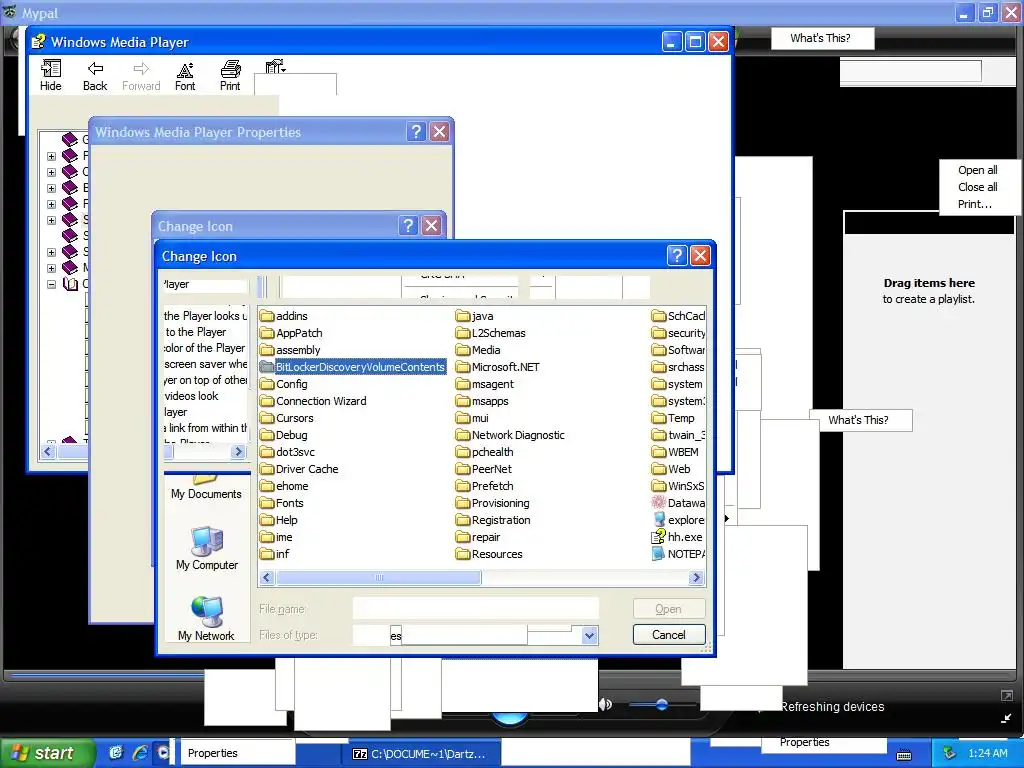Image resolution: width=1024 pixels, height=768 pixels.
Task: Select the repair folder
Action: (x=478, y=537)
